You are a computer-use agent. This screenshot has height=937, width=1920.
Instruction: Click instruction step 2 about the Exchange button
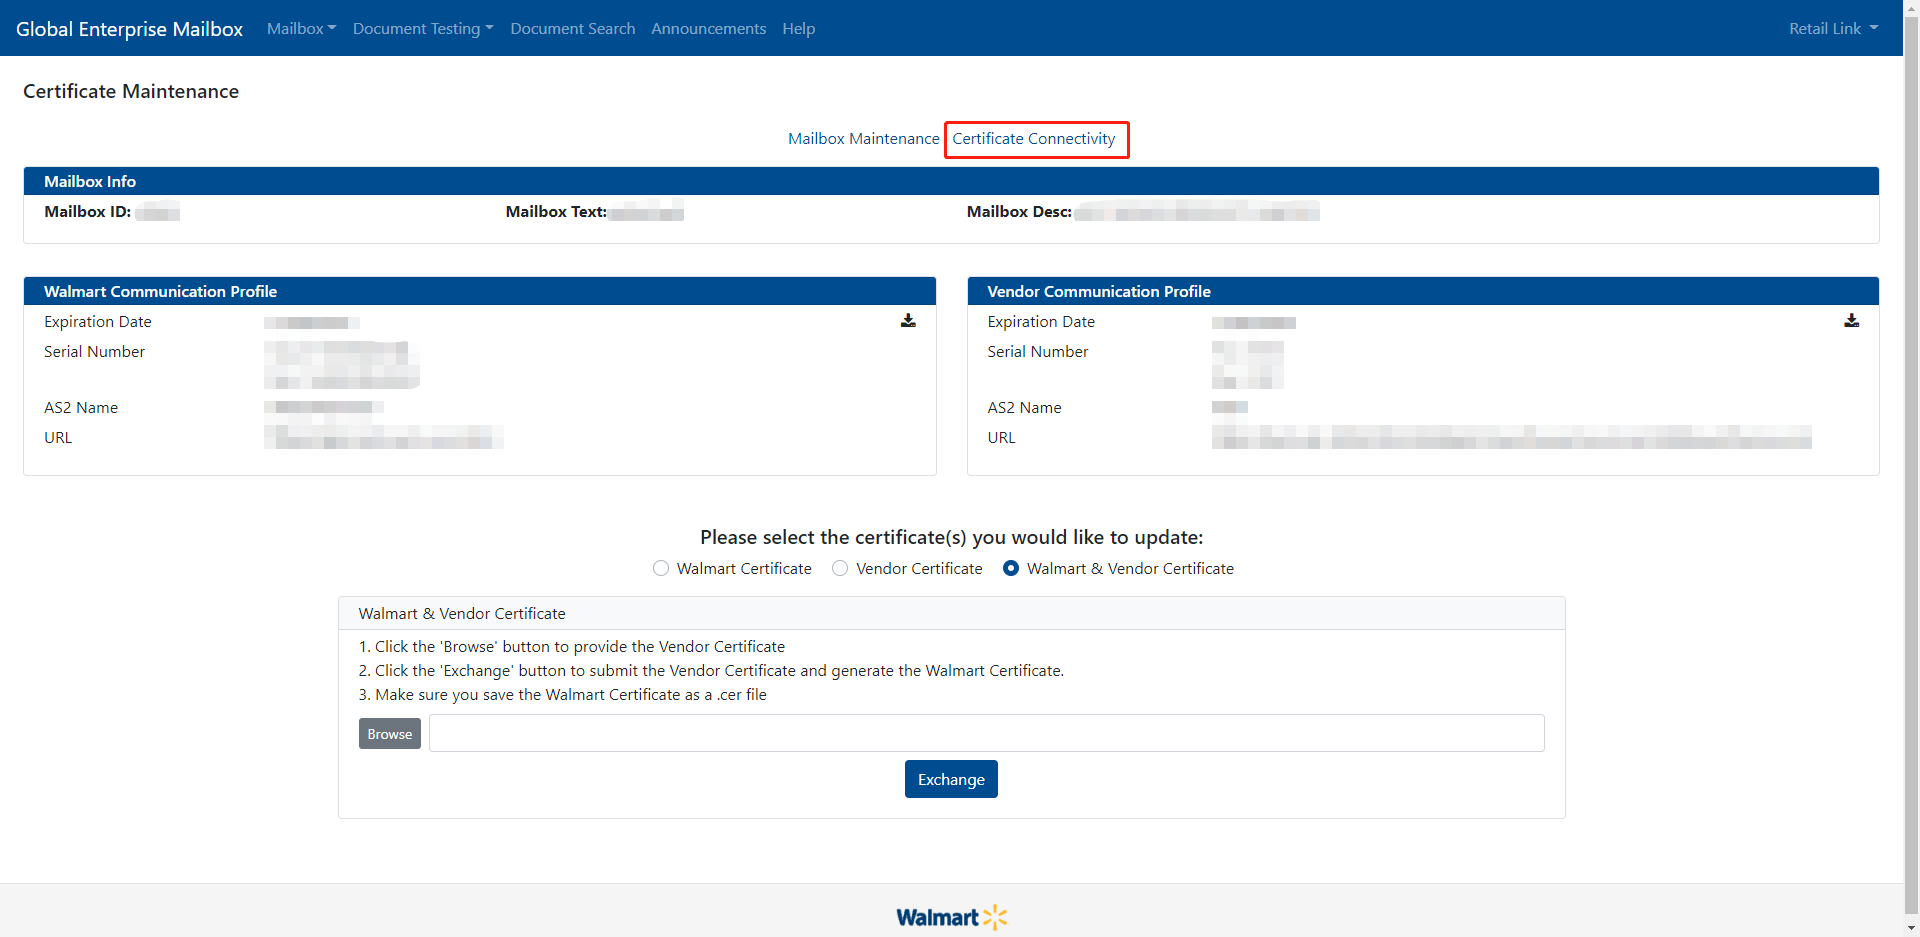click(711, 671)
